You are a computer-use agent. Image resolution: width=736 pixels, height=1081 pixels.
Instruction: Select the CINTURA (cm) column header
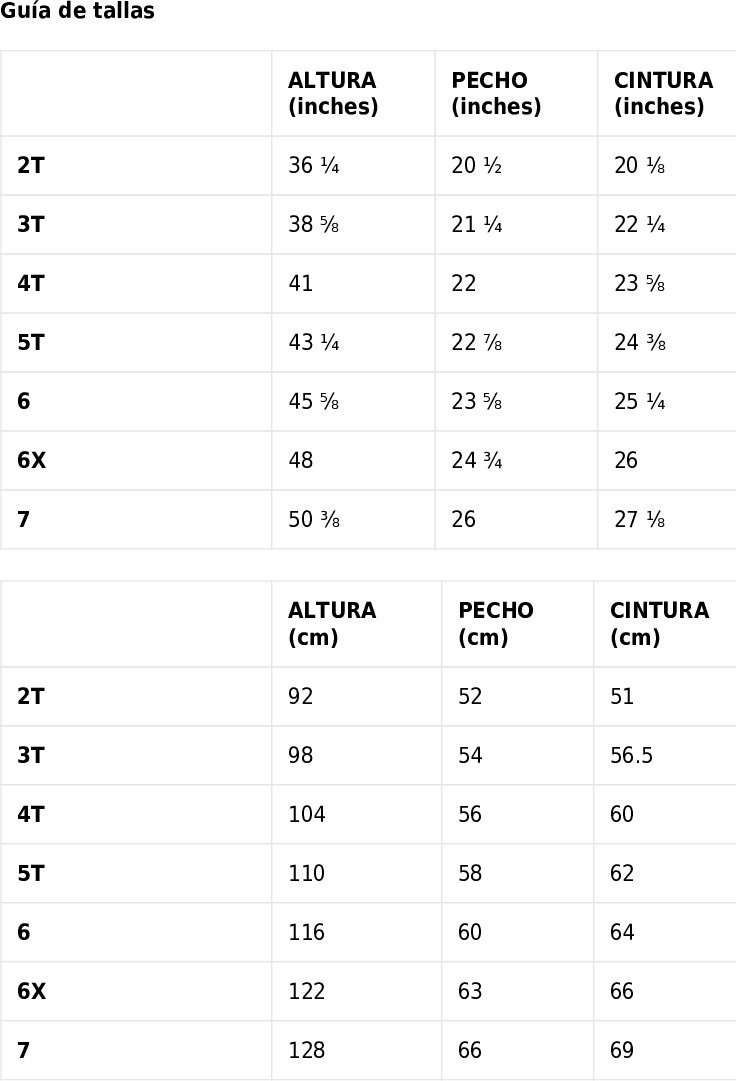pos(660,623)
